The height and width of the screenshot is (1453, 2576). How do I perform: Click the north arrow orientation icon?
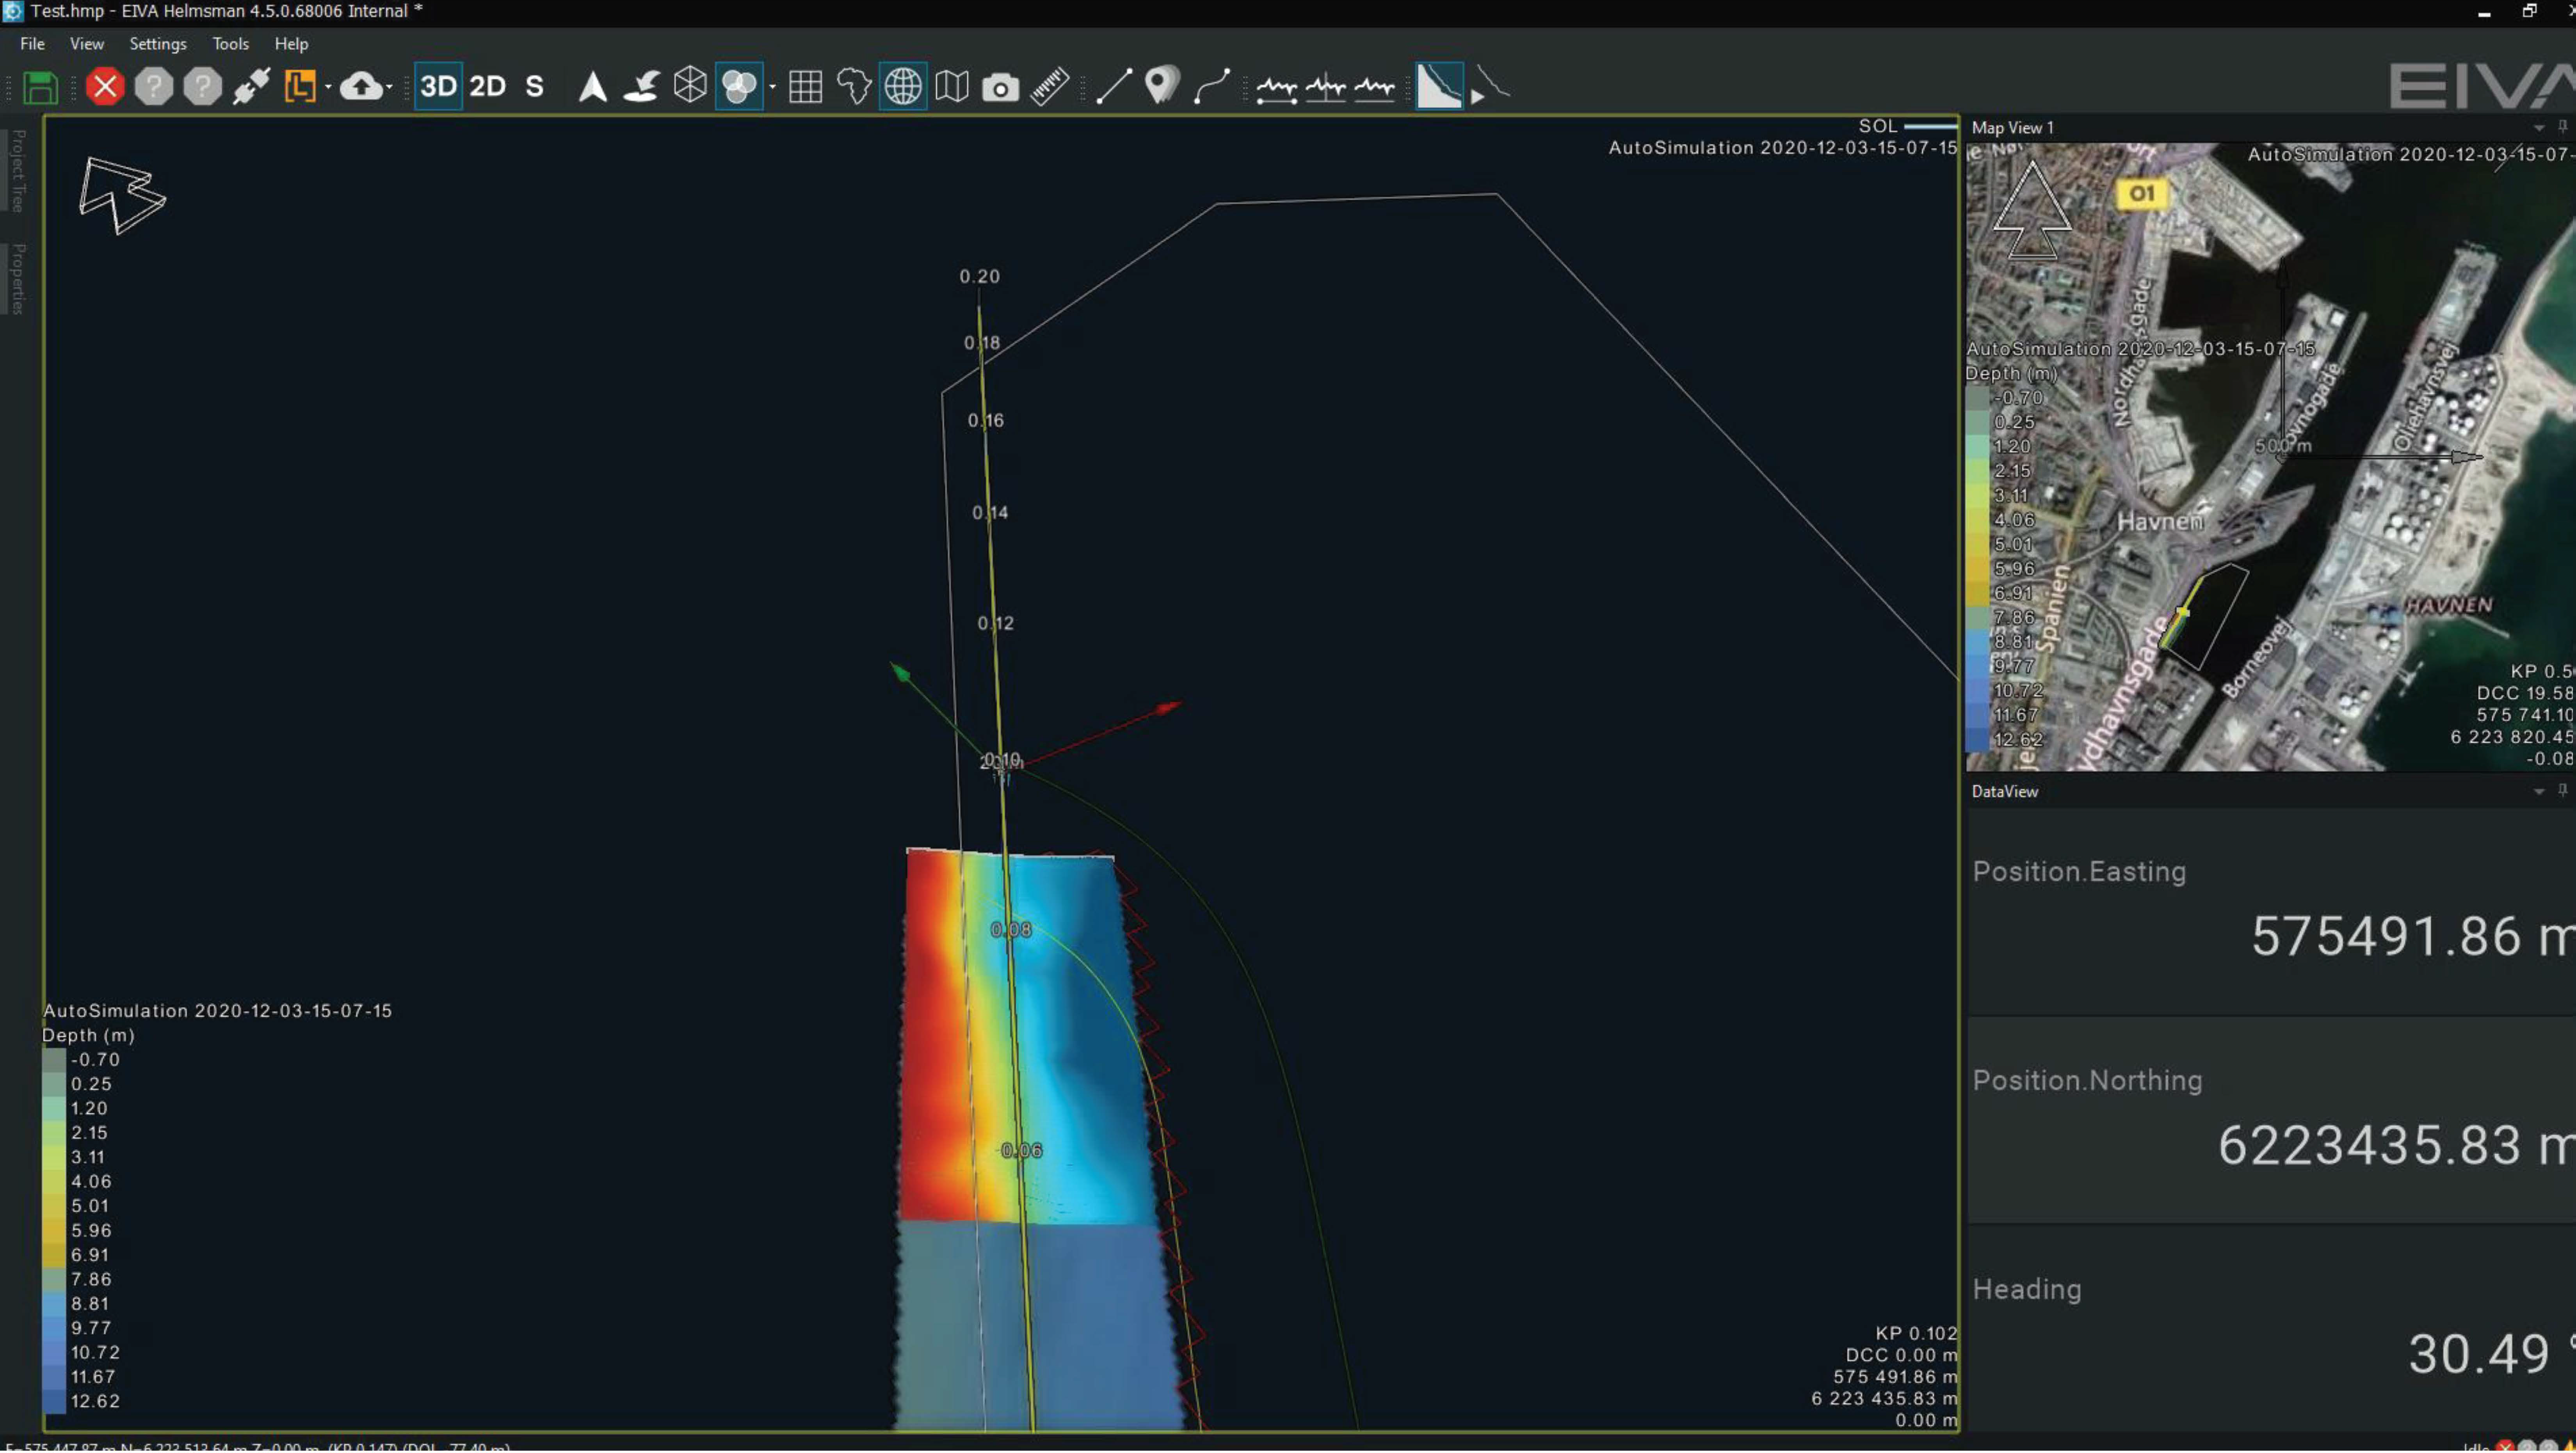coord(592,87)
